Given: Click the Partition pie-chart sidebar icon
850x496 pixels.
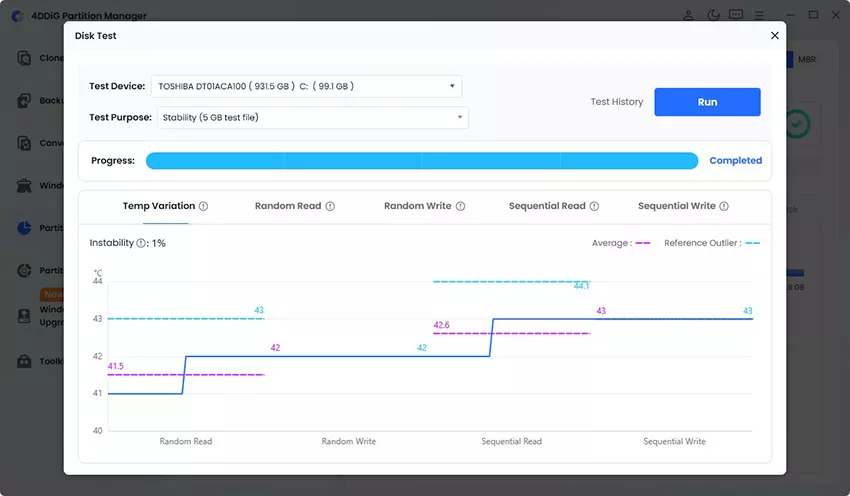Looking at the screenshot, I should pos(24,228).
